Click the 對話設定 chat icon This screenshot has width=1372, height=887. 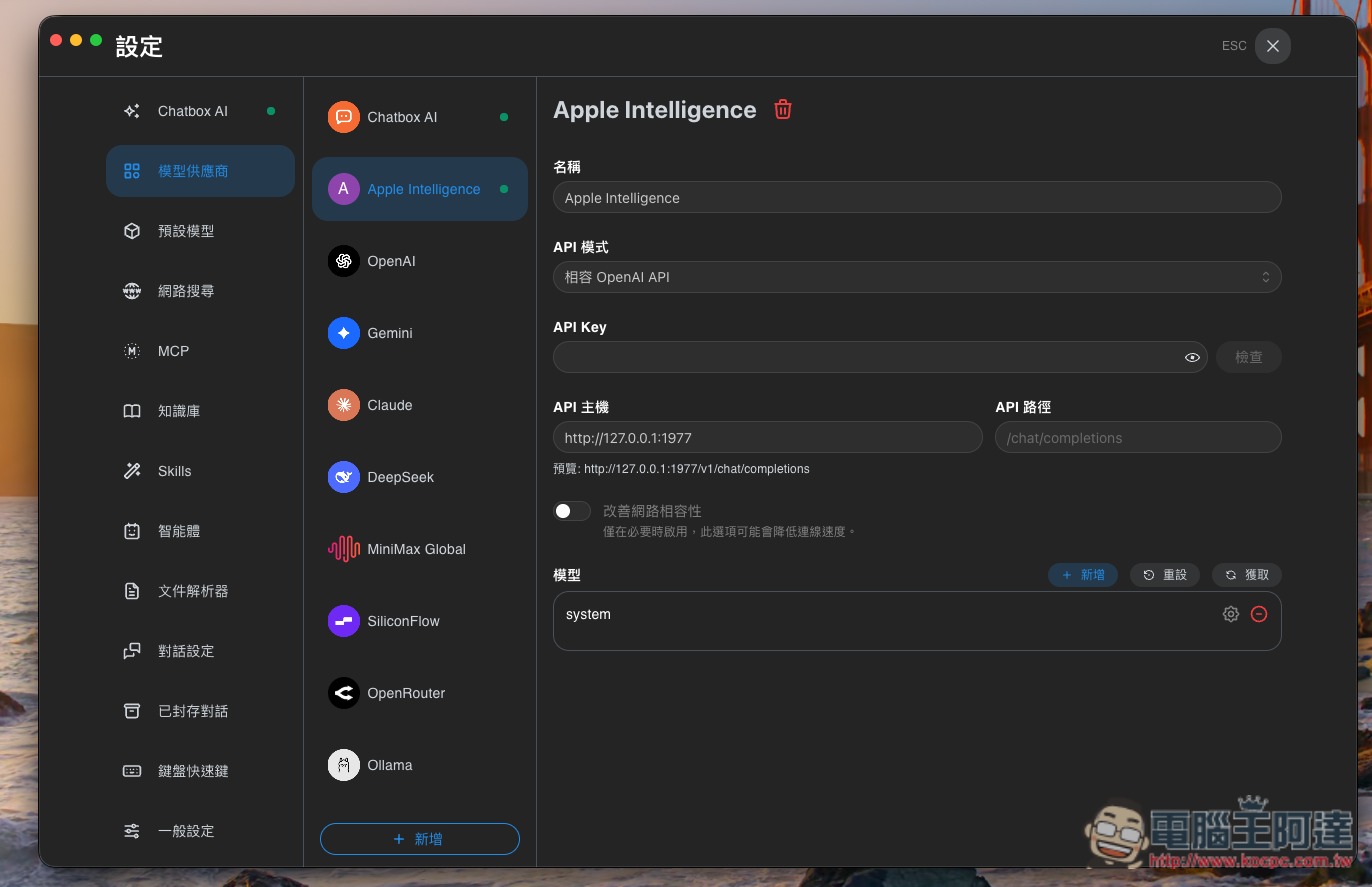click(x=132, y=651)
